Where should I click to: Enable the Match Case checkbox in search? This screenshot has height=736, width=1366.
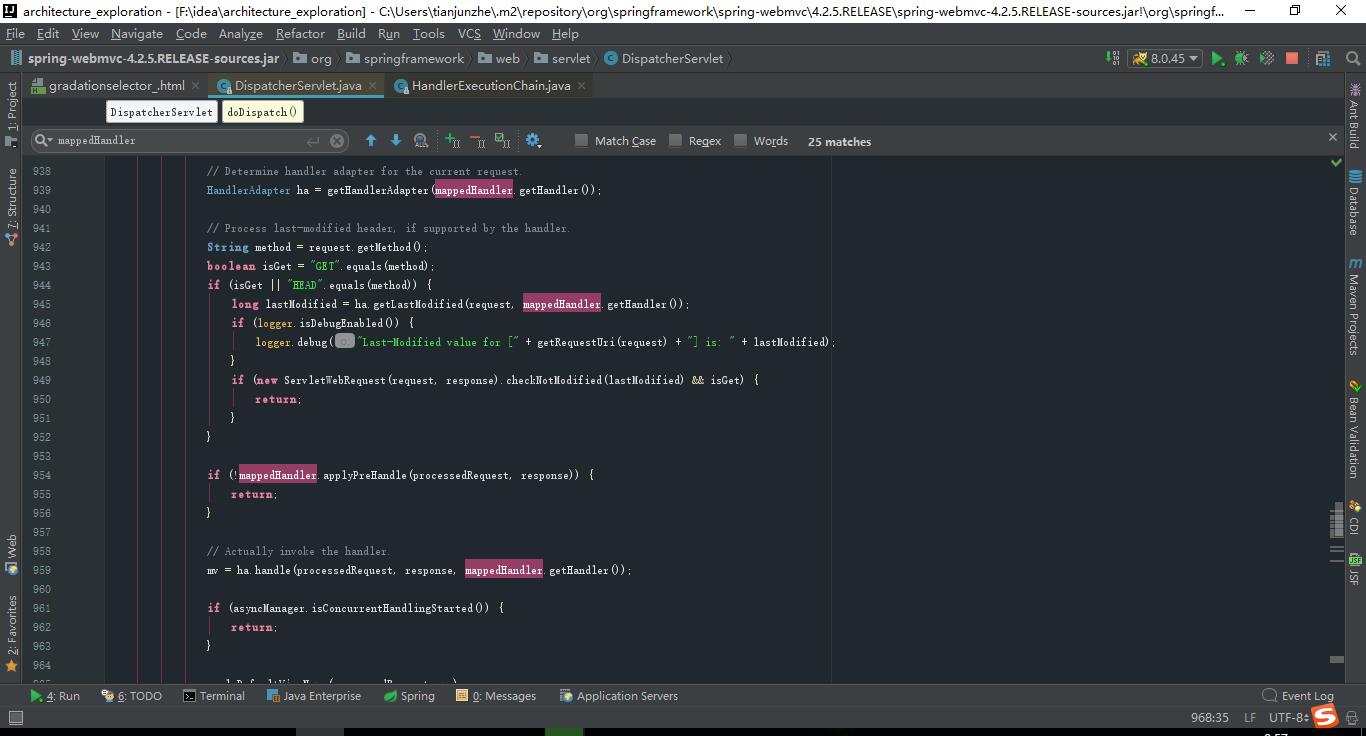click(x=581, y=140)
